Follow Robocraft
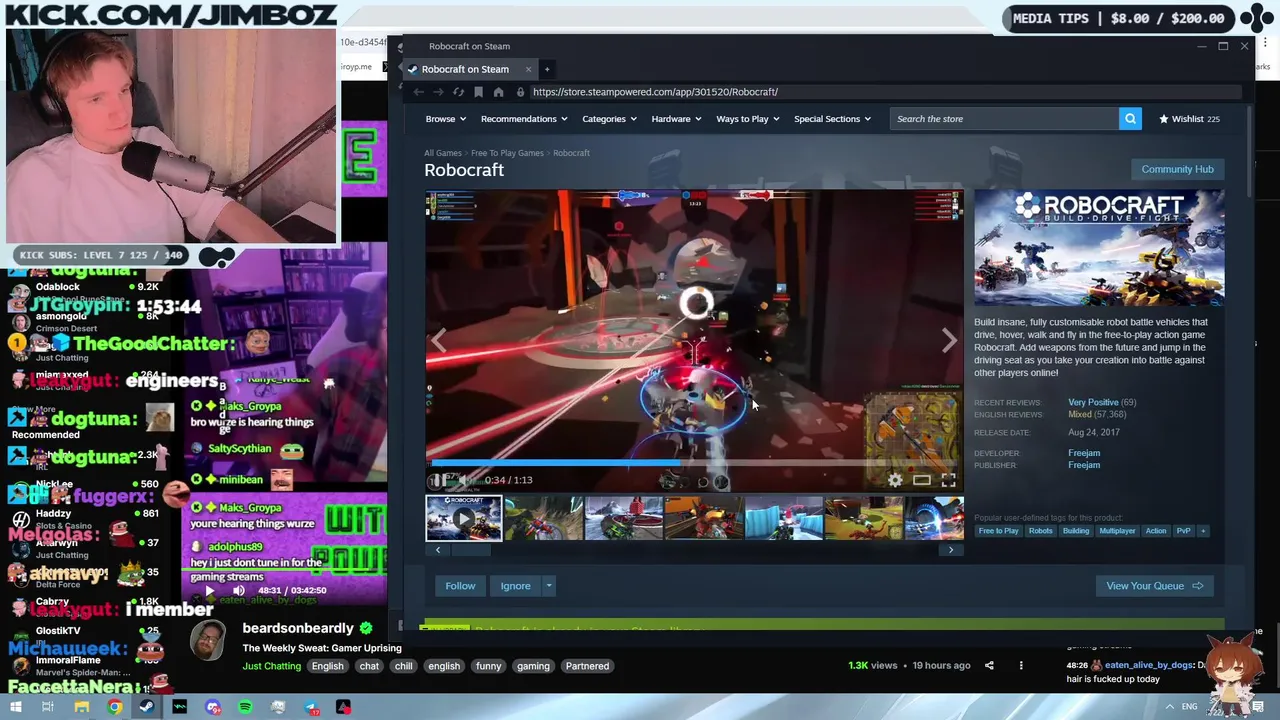The image size is (1280, 720). tap(460, 586)
